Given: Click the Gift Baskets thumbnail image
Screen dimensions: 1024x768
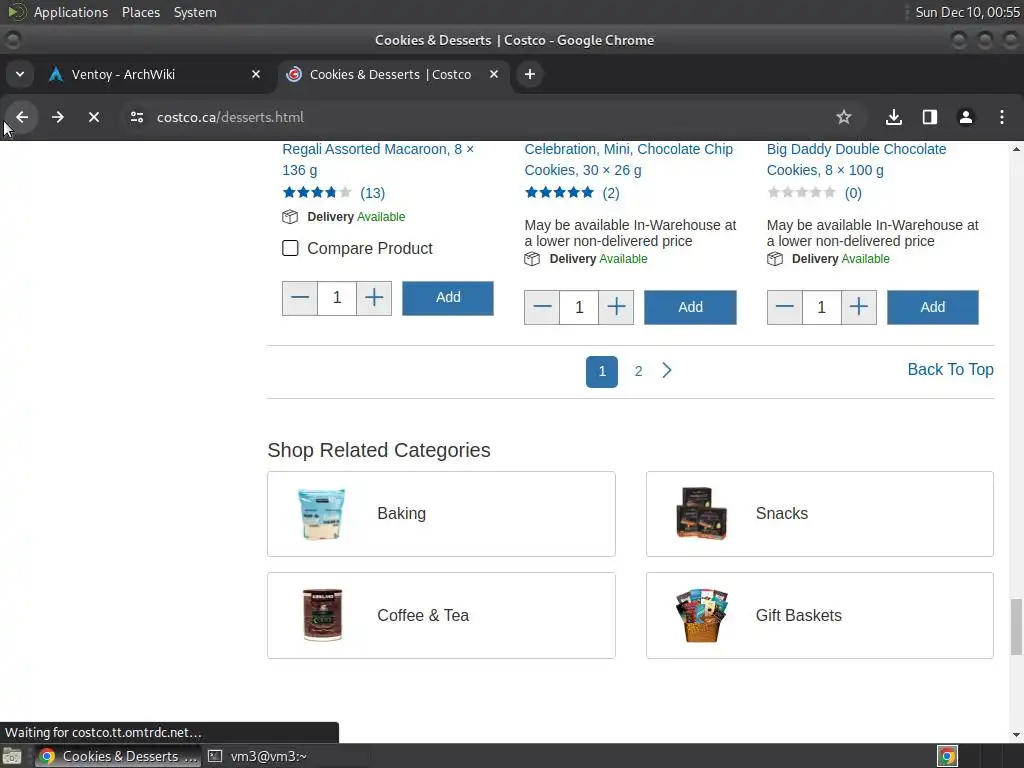Looking at the screenshot, I should click(x=701, y=615).
